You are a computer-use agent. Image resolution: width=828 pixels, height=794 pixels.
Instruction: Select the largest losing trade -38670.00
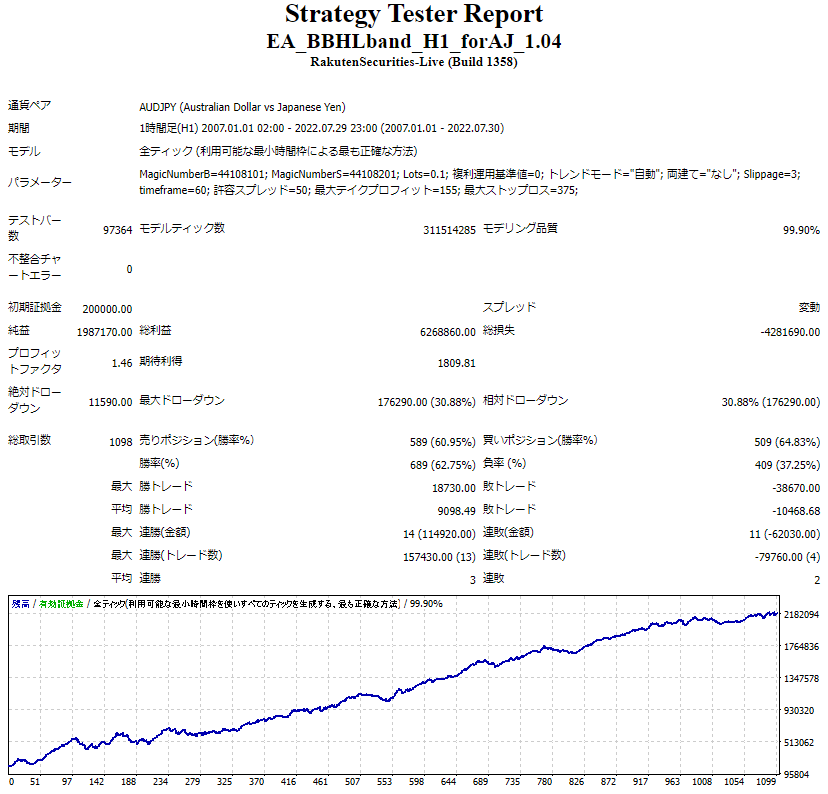coord(796,488)
